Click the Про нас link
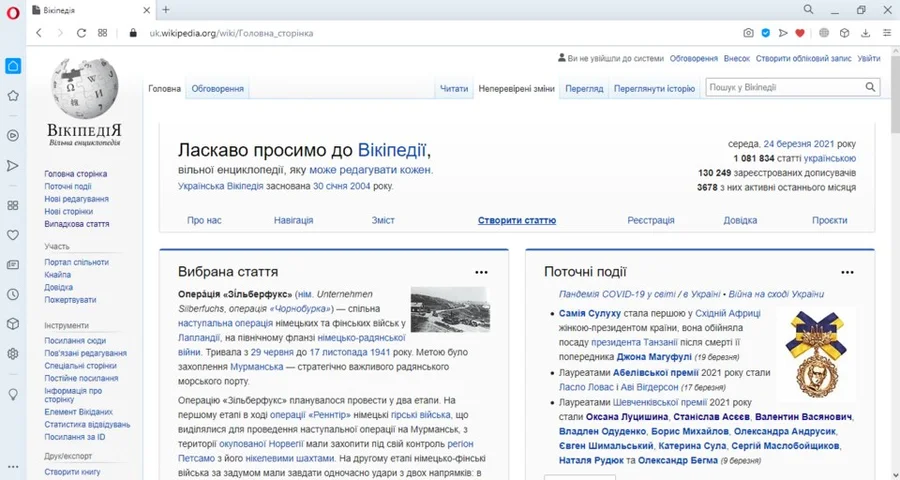This screenshot has width=900, height=480. coord(204,220)
